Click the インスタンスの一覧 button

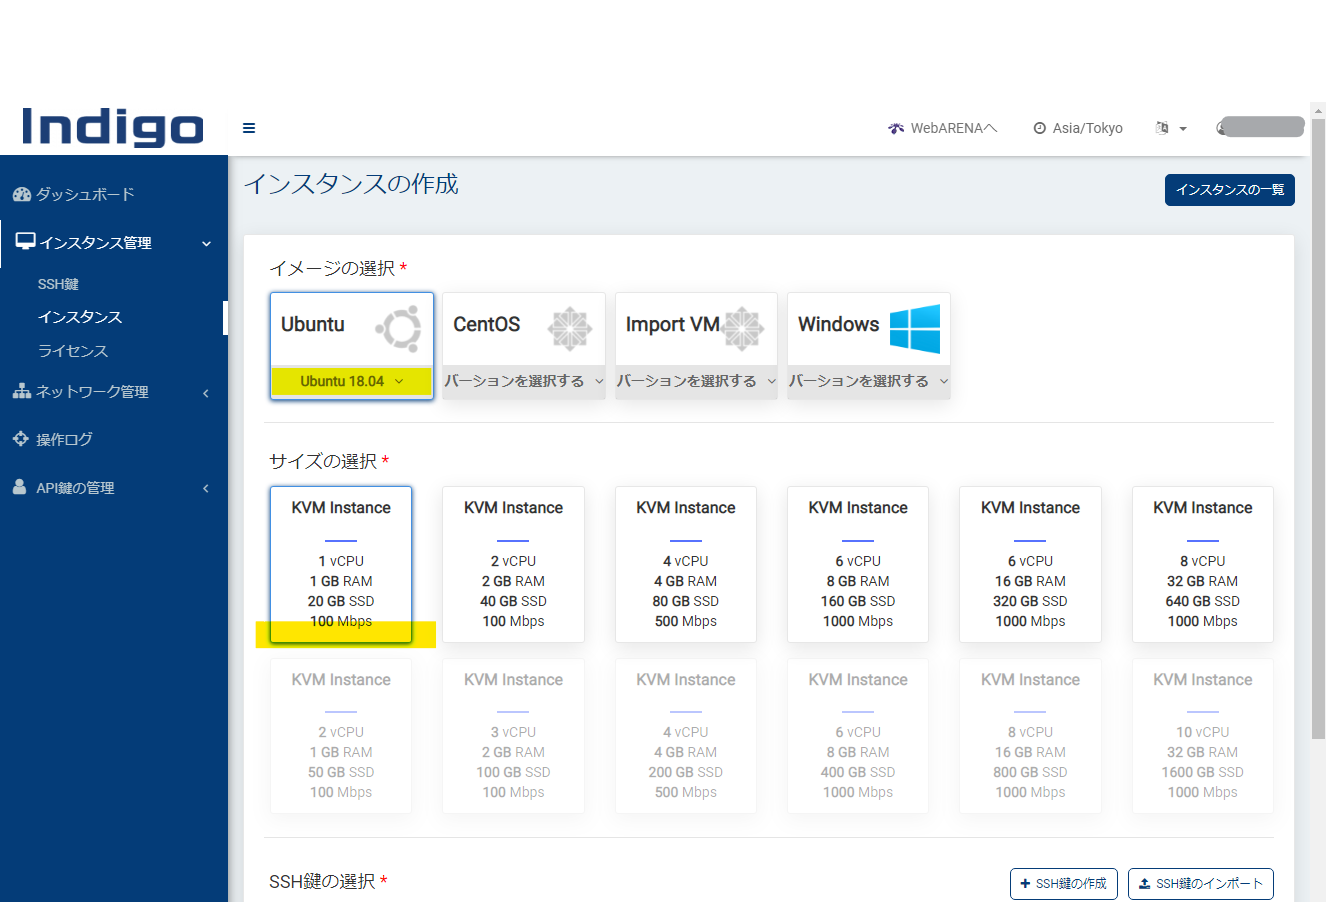coord(1229,190)
